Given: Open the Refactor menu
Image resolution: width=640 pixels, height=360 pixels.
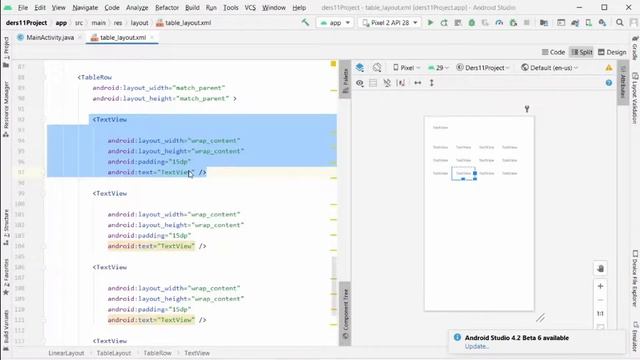Looking at the screenshot, I should click(x=167, y=7).
